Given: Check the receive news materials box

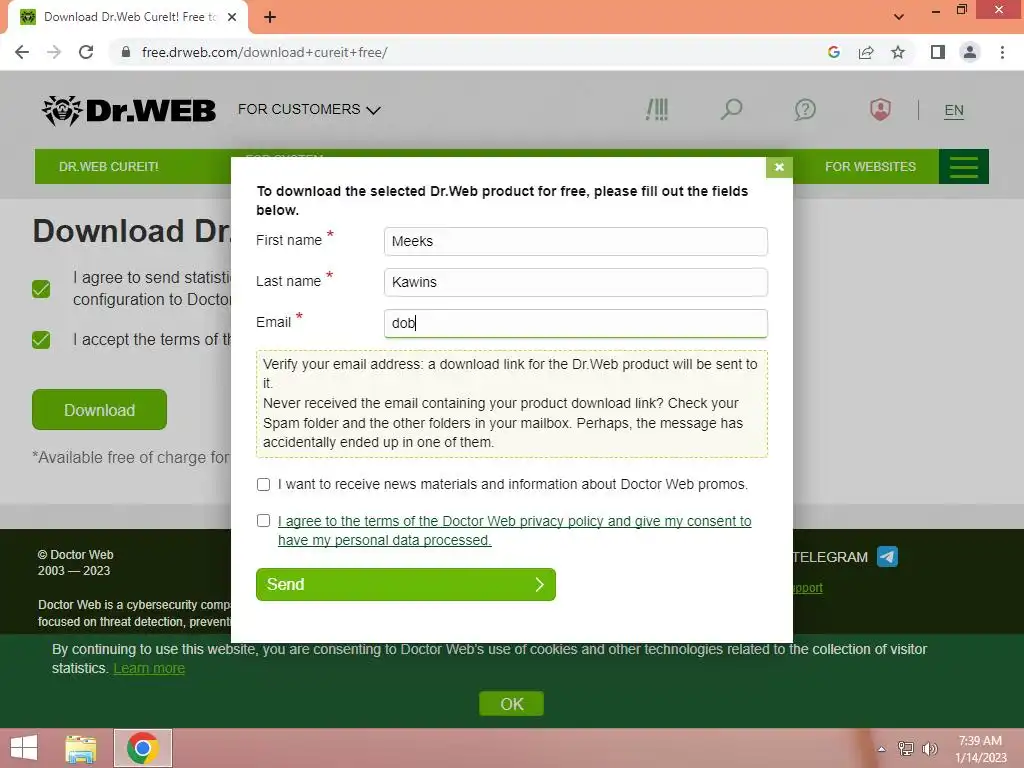Looking at the screenshot, I should (263, 485).
